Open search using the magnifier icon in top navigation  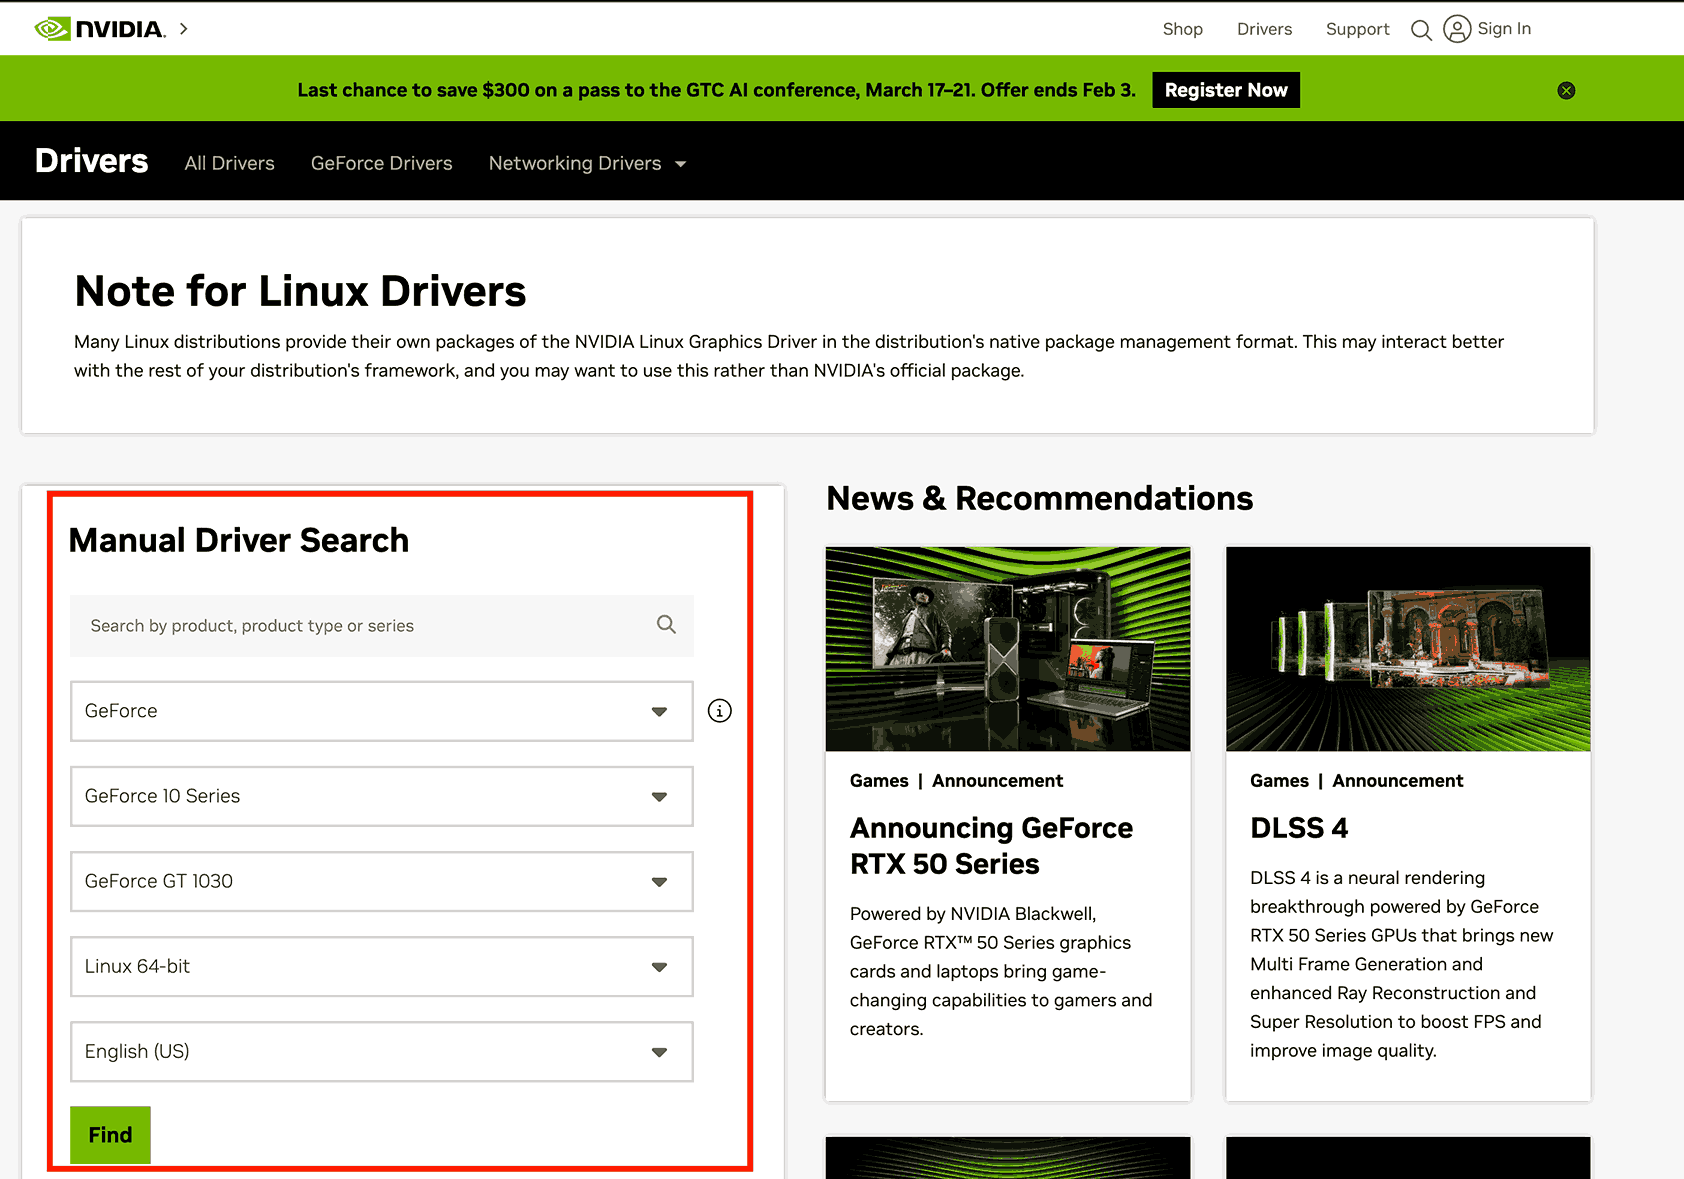point(1421,29)
